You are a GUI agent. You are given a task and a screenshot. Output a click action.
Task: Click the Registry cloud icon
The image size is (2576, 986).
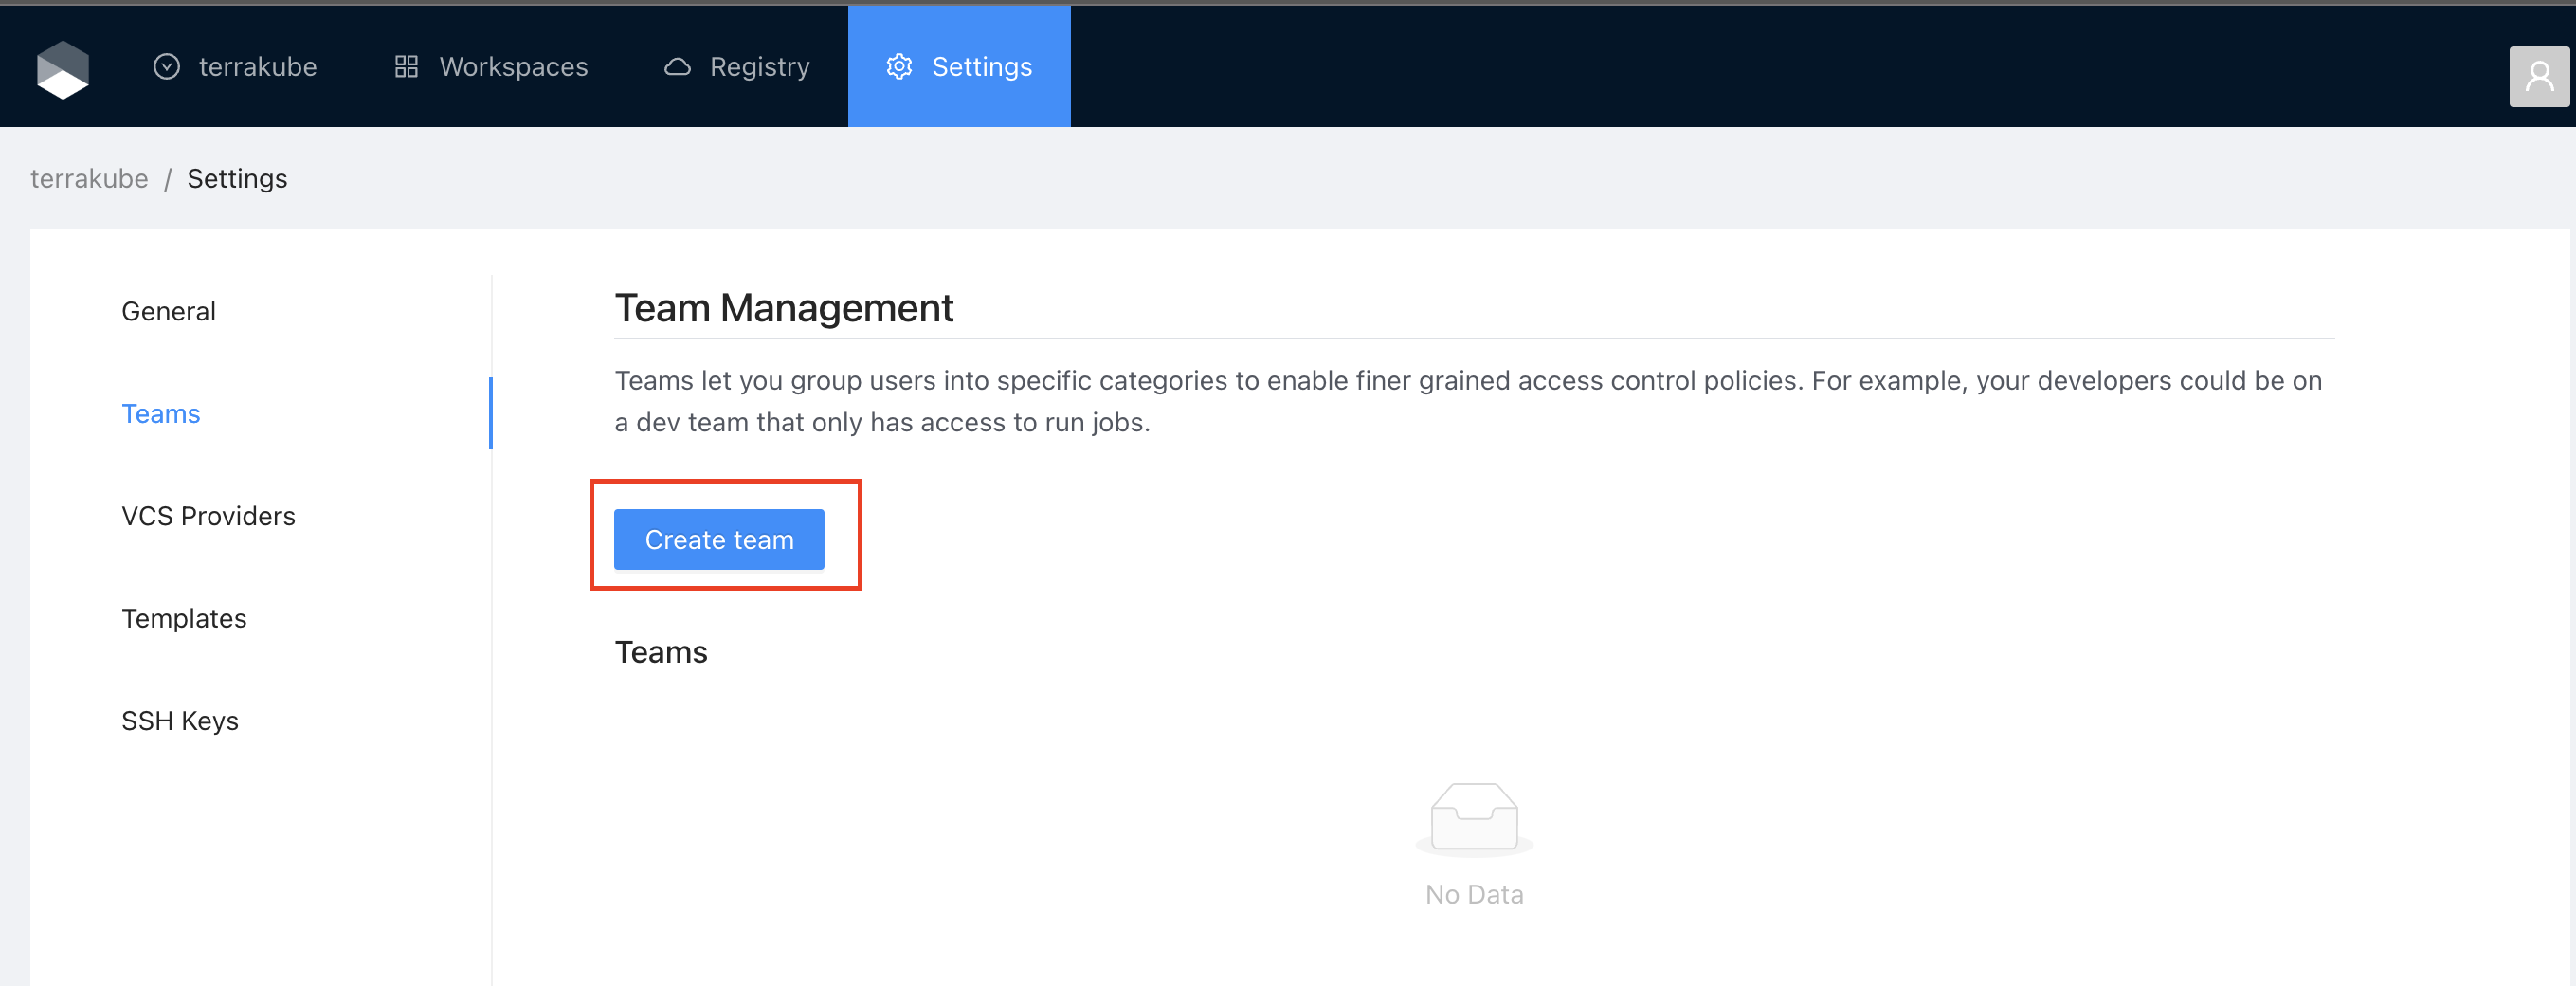point(677,67)
